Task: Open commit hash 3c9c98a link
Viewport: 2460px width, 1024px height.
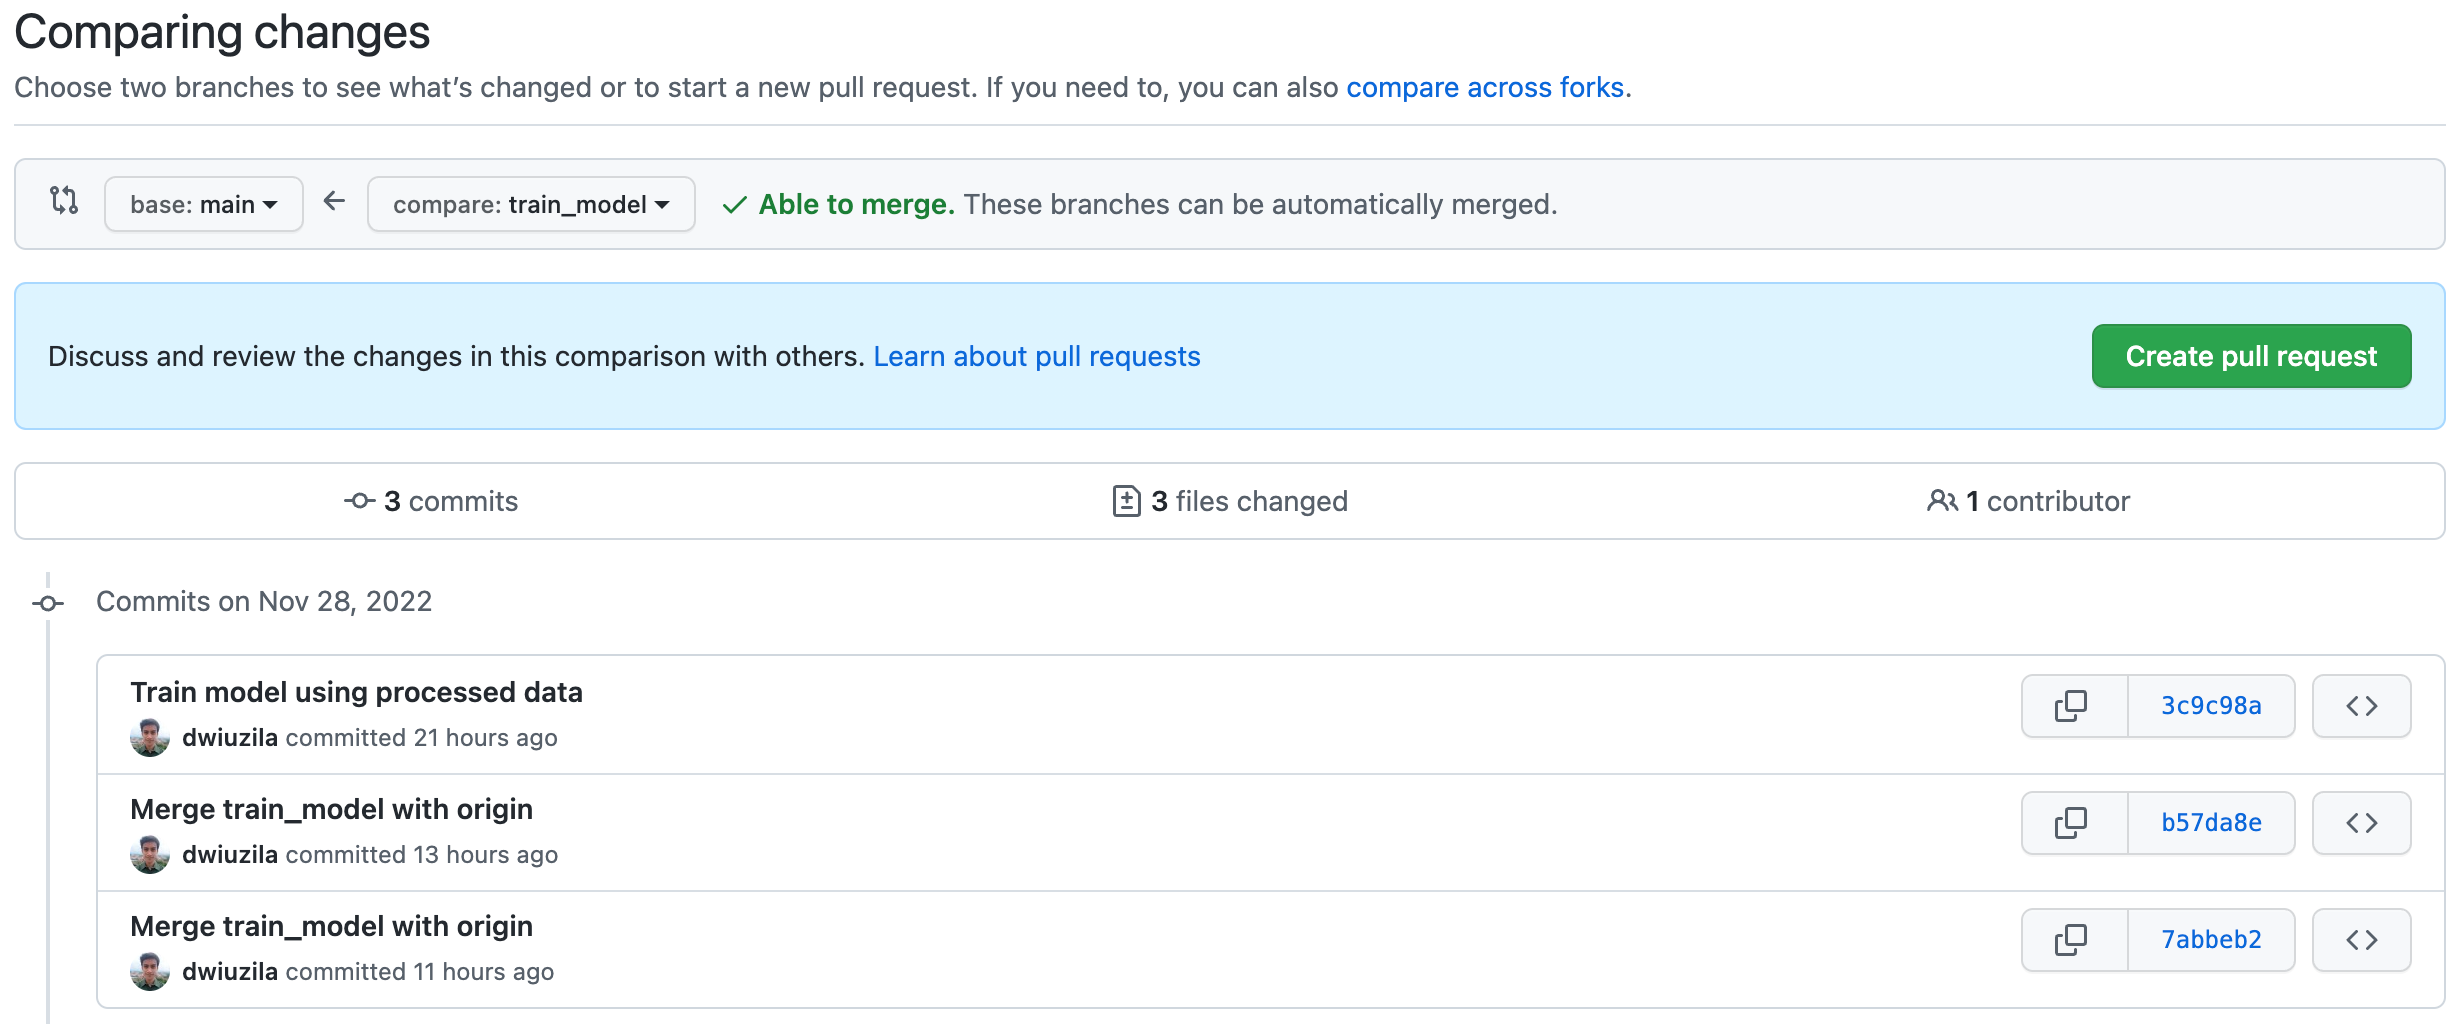Action: [2211, 706]
